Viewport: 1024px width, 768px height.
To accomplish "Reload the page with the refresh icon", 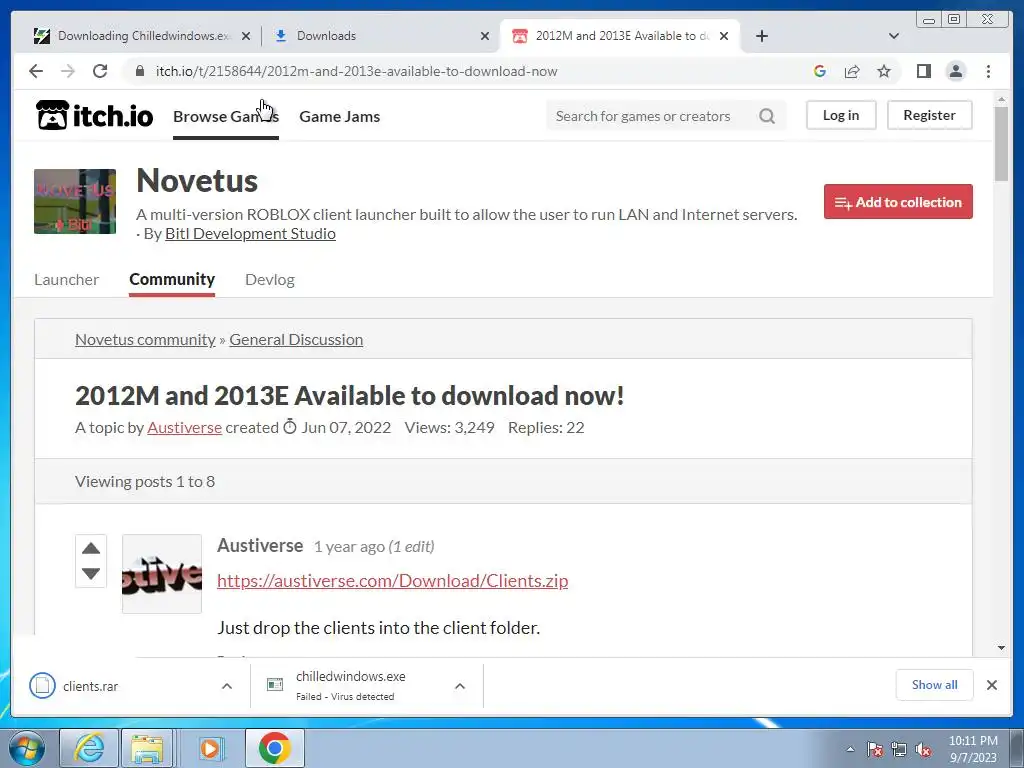I will [100, 71].
